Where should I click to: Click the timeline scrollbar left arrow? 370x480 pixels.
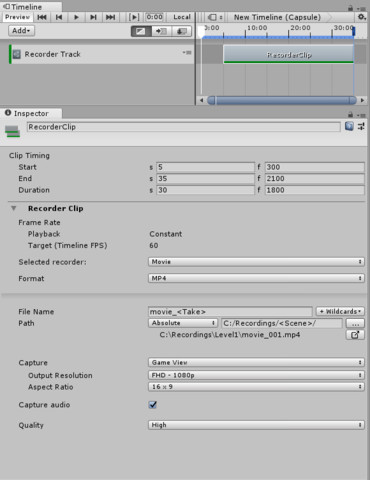tap(201, 100)
